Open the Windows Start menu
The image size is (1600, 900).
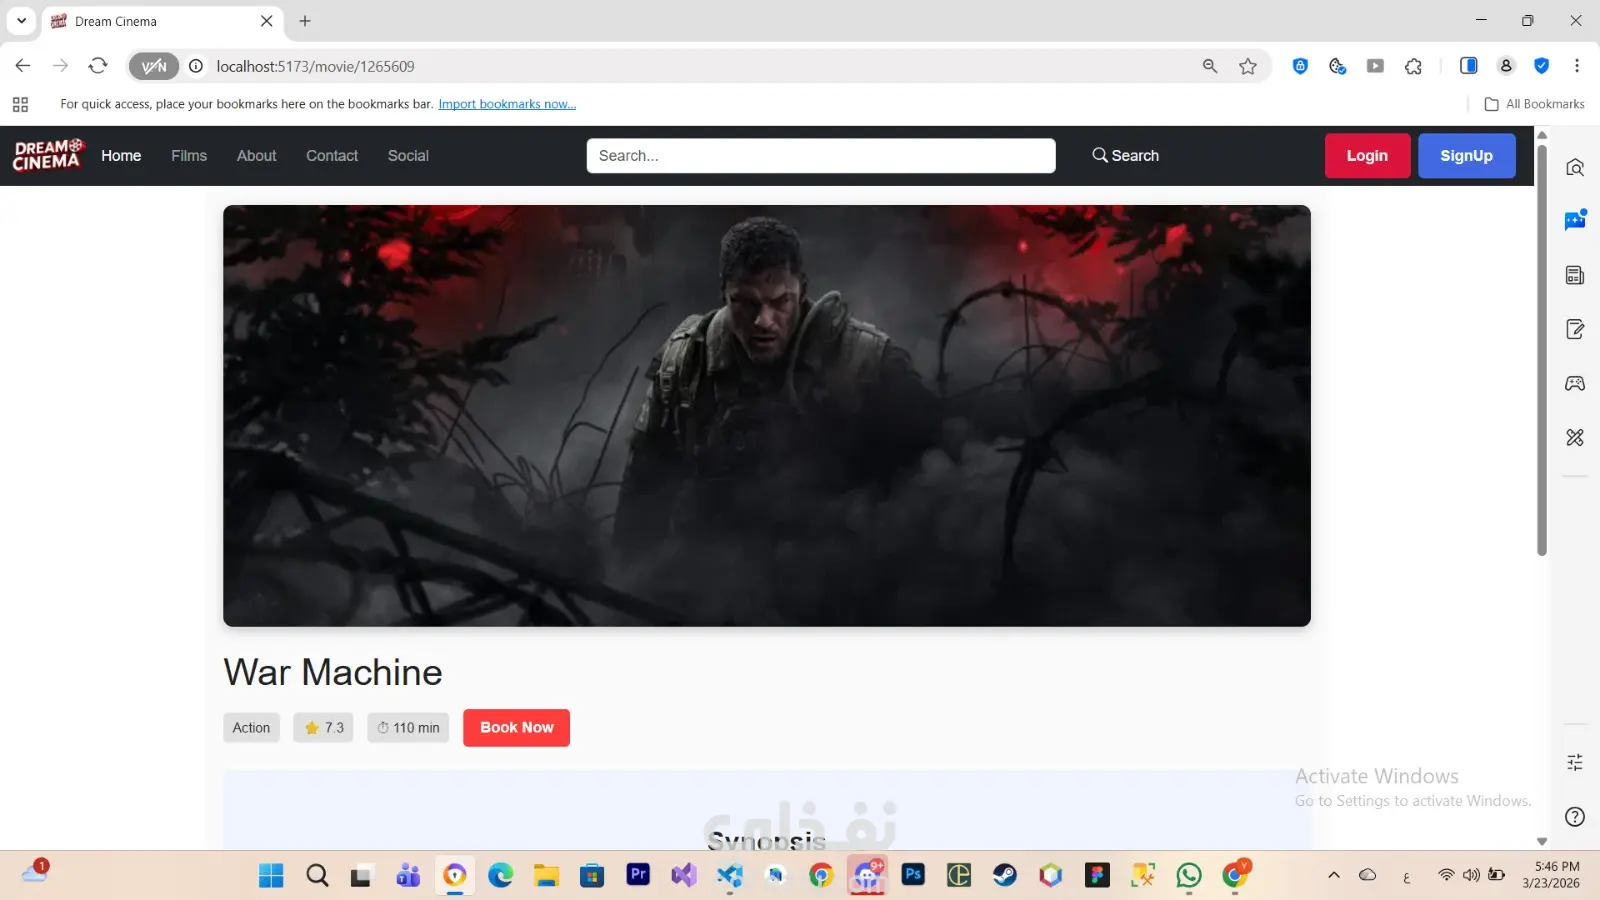[271, 876]
